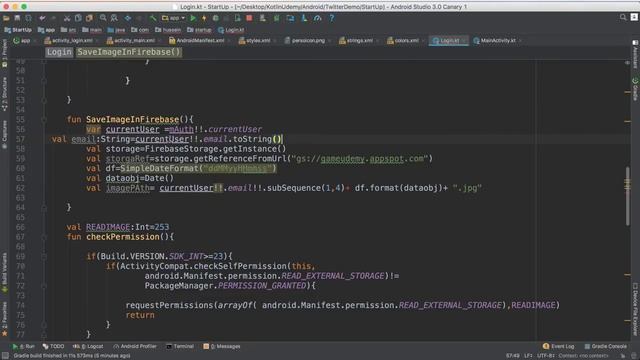This screenshot has height=360, width=640.
Task: Open the Run tool window
Action: (x=24, y=346)
